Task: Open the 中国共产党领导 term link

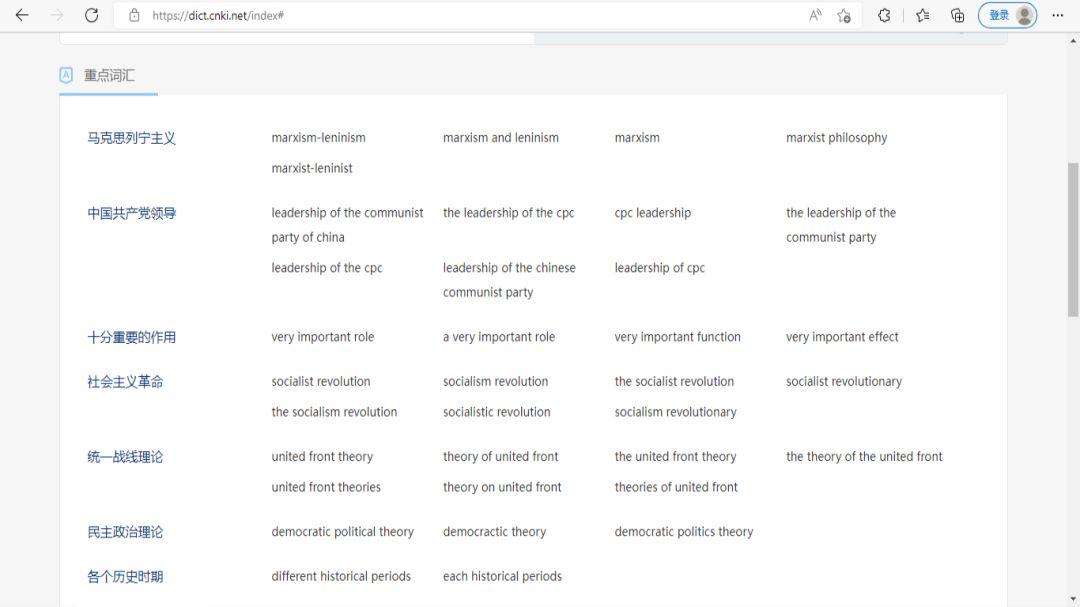Action: [x=131, y=213]
